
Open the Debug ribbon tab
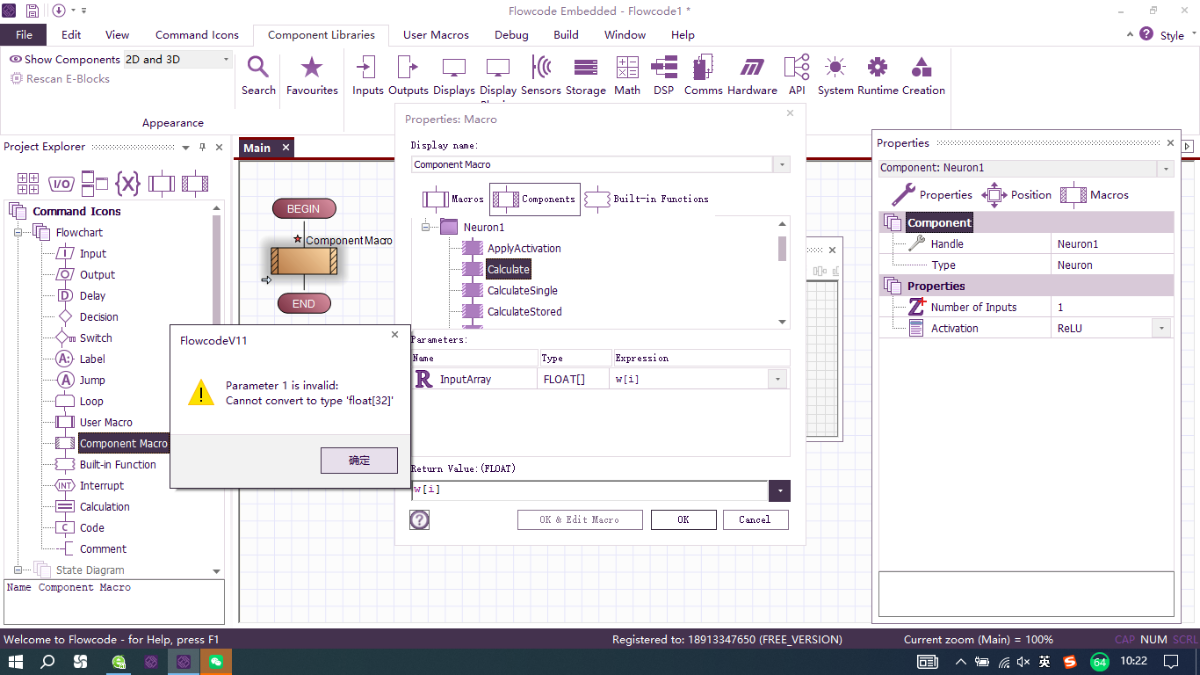tap(511, 35)
